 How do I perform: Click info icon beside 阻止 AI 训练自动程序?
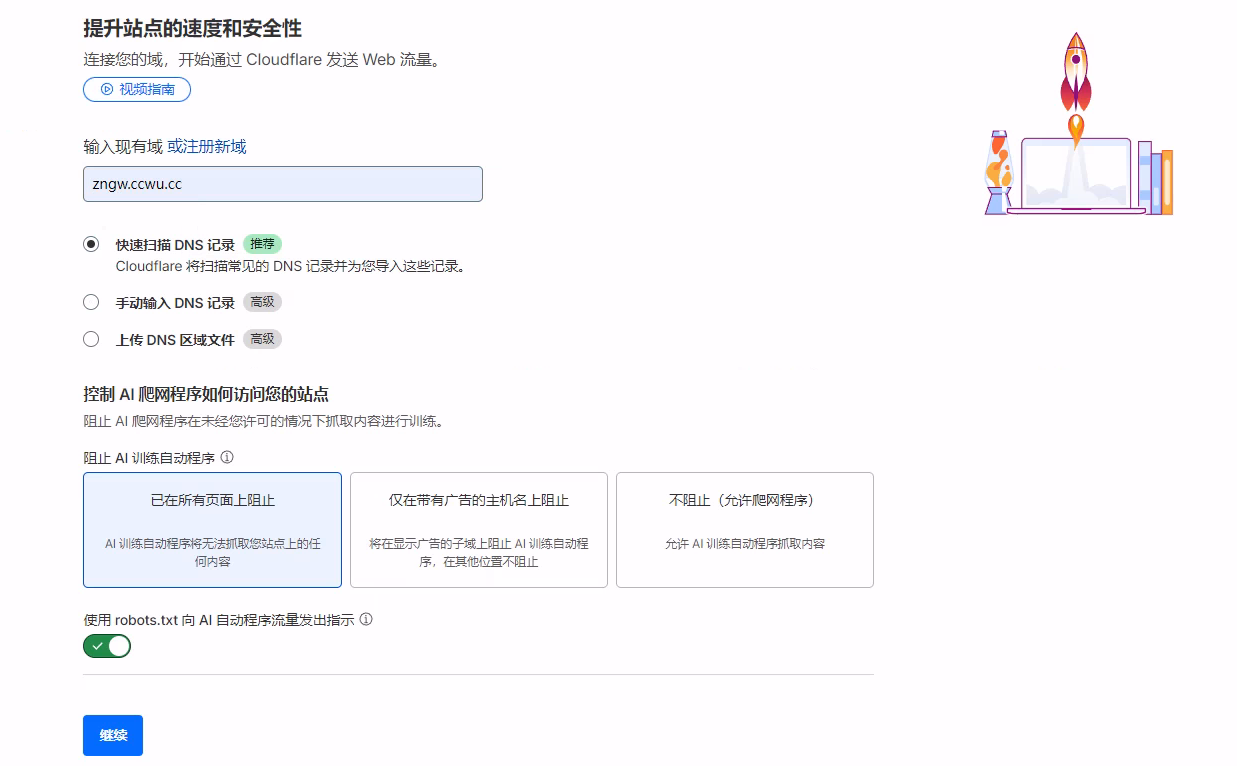coord(227,457)
